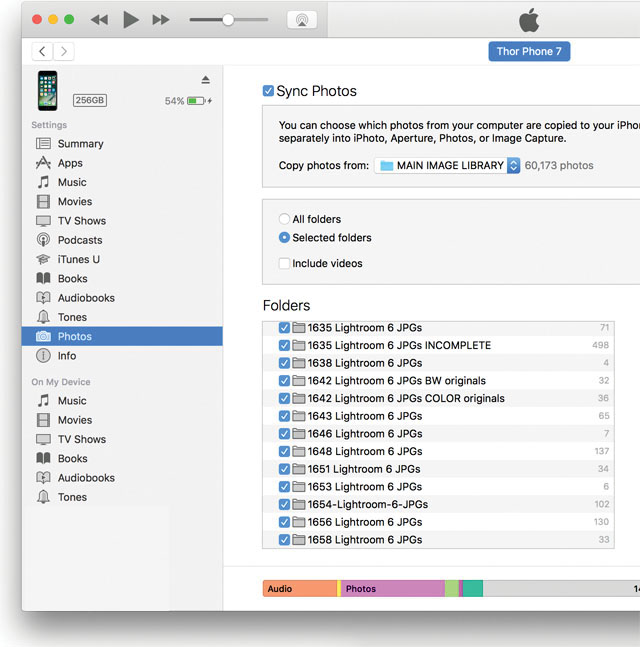Start playback with the play button
Image resolution: width=640 pixels, height=647 pixels.
pos(131,19)
